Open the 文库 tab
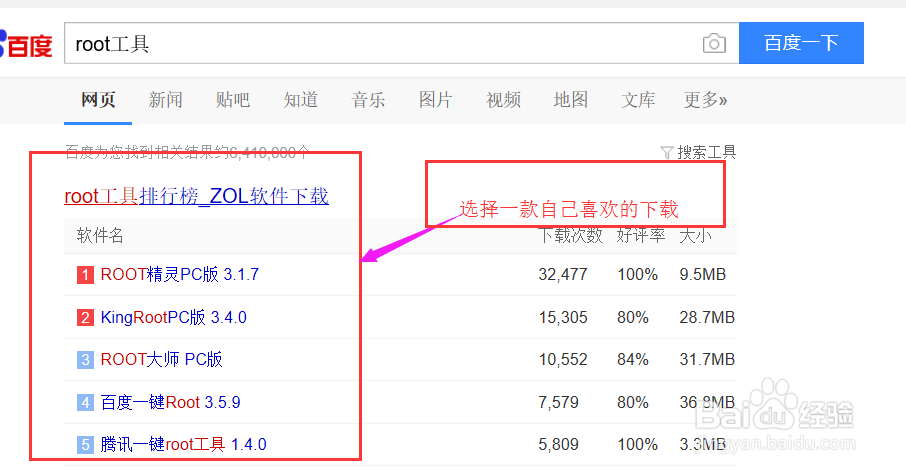 tap(638, 100)
